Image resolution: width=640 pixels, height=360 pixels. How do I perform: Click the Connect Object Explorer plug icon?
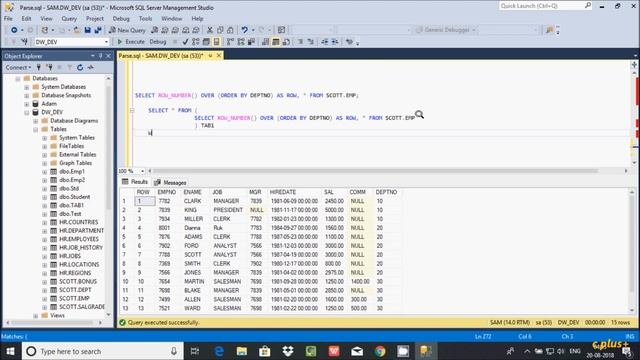(x=39, y=67)
